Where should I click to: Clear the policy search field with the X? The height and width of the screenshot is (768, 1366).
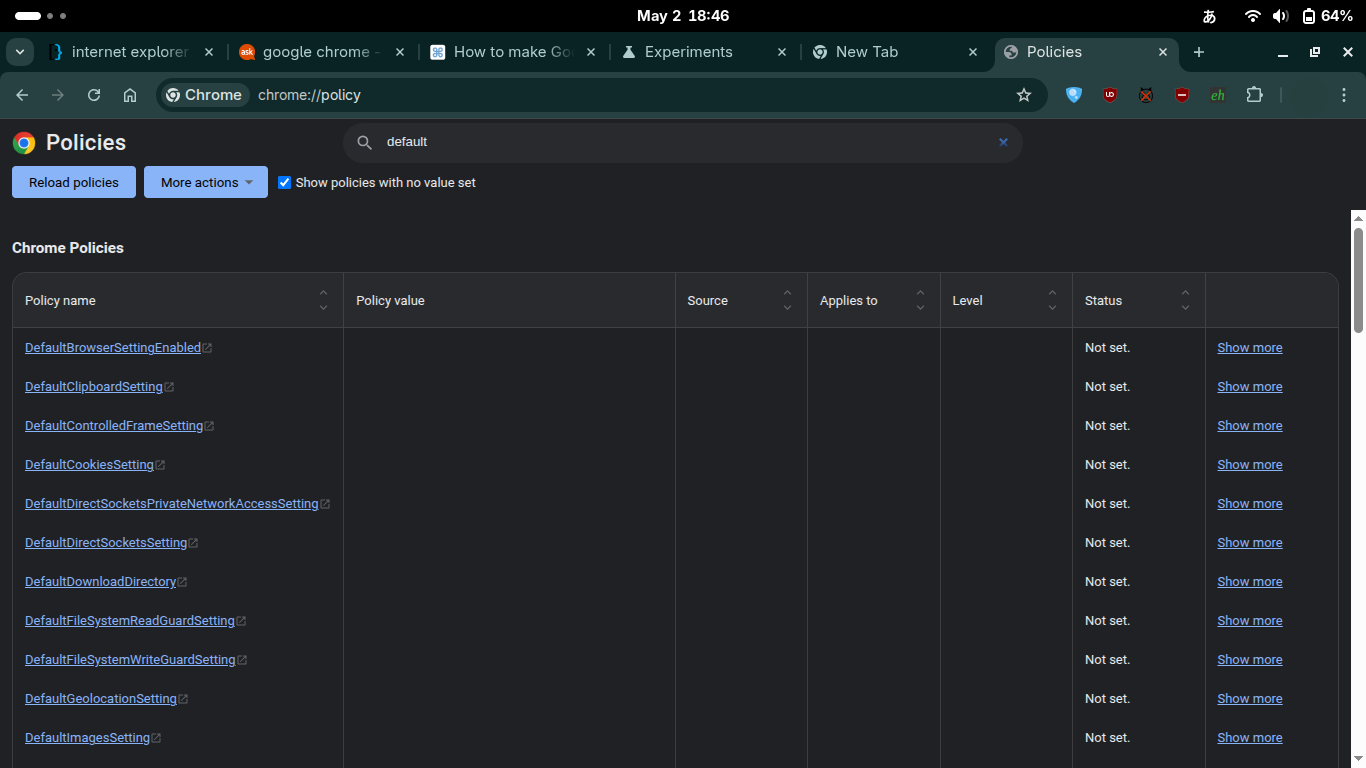point(1003,142)
